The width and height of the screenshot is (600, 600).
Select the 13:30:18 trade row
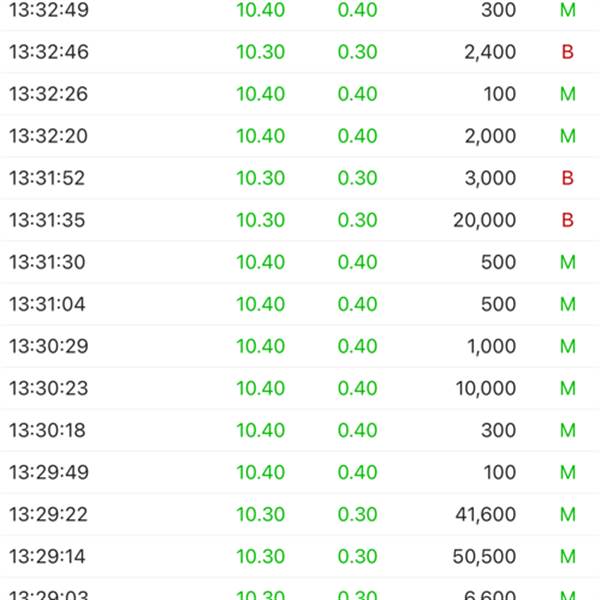(300, 430)
